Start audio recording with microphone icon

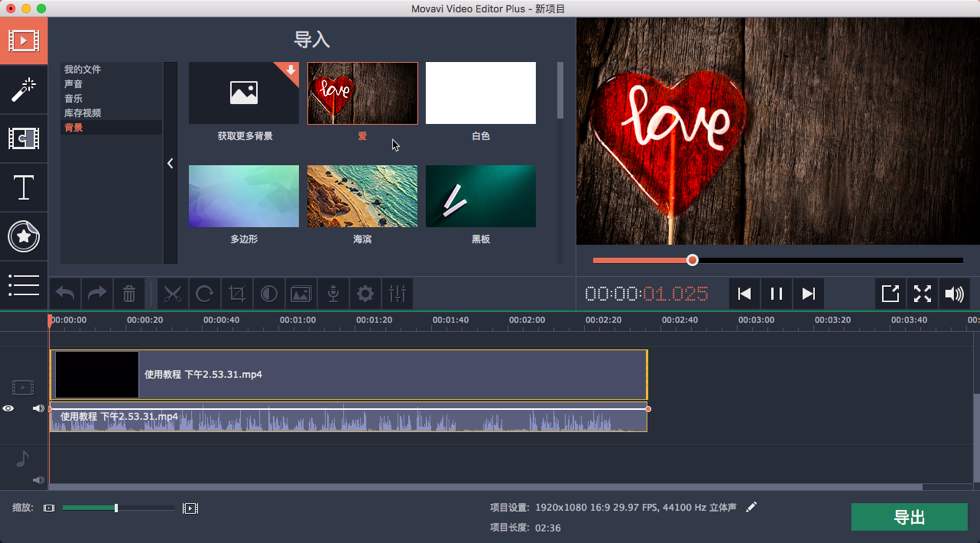click(333, 294)
